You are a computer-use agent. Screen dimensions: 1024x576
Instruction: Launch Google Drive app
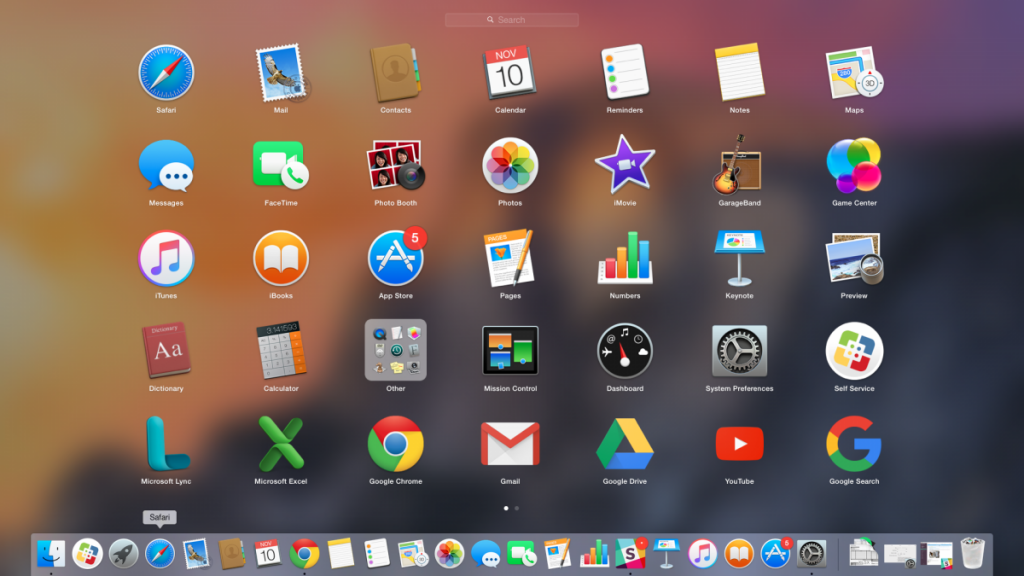coord(625,444)
